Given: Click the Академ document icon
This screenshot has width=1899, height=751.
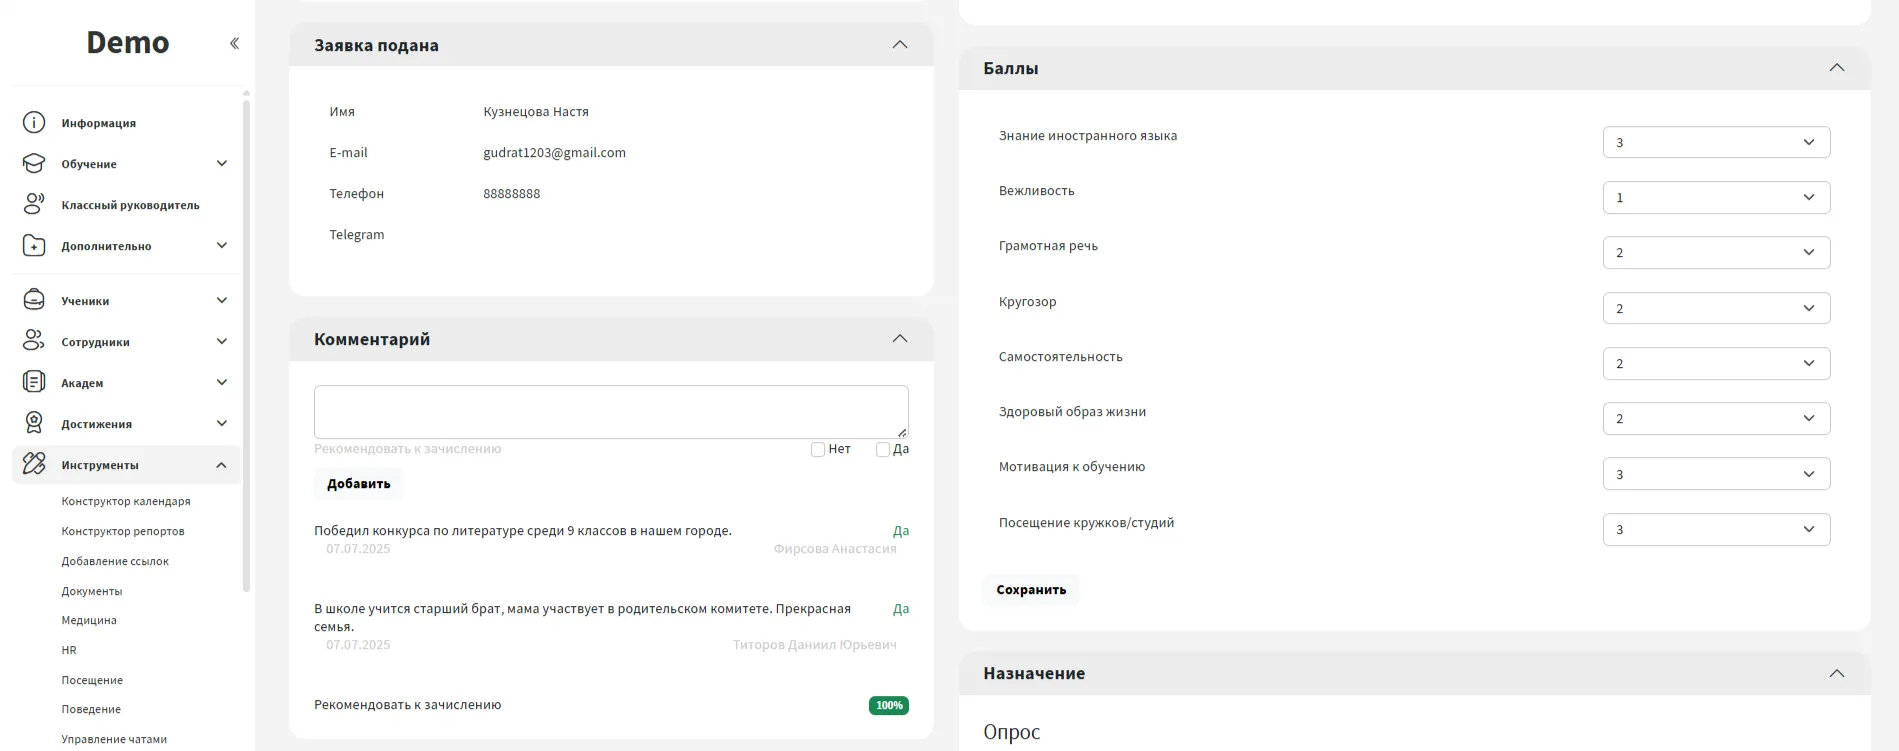Looking at the screenshot, I should click(x=34, y=382).
